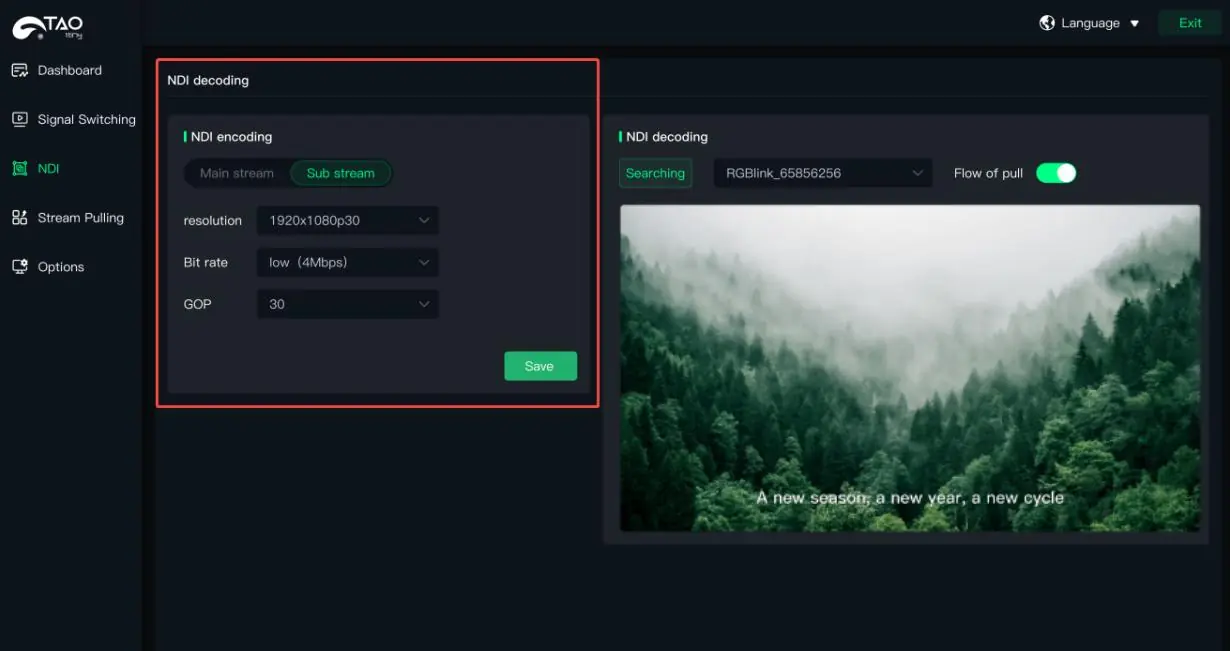Click the Options monitor icon
Image resolution: width=1230 pixels, height=651 pixels.
click(x=20, y=266)
